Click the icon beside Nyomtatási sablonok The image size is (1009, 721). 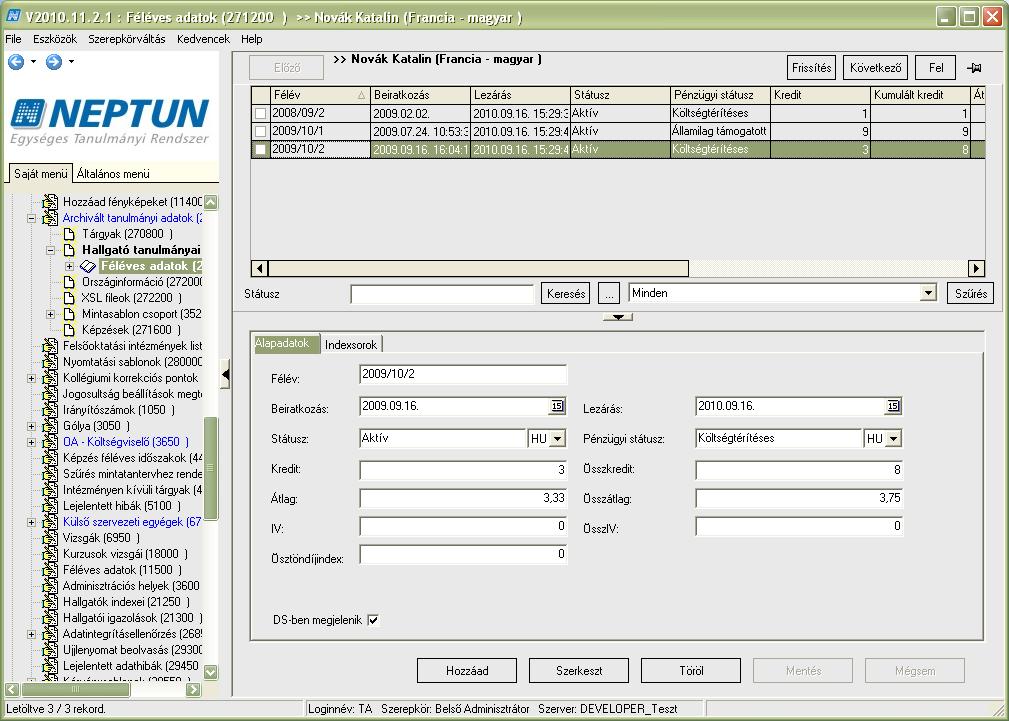click(x=50, y=361)
